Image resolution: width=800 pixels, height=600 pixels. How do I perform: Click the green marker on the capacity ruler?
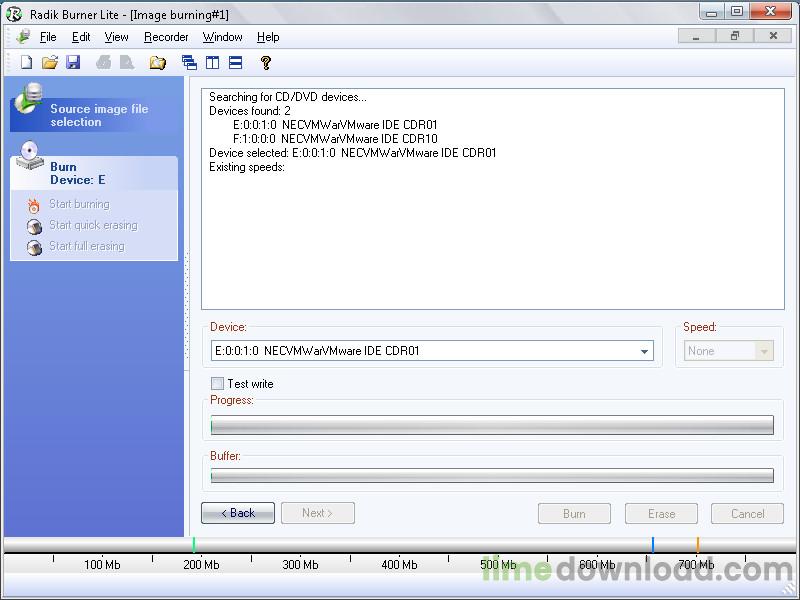coord(193,545)
